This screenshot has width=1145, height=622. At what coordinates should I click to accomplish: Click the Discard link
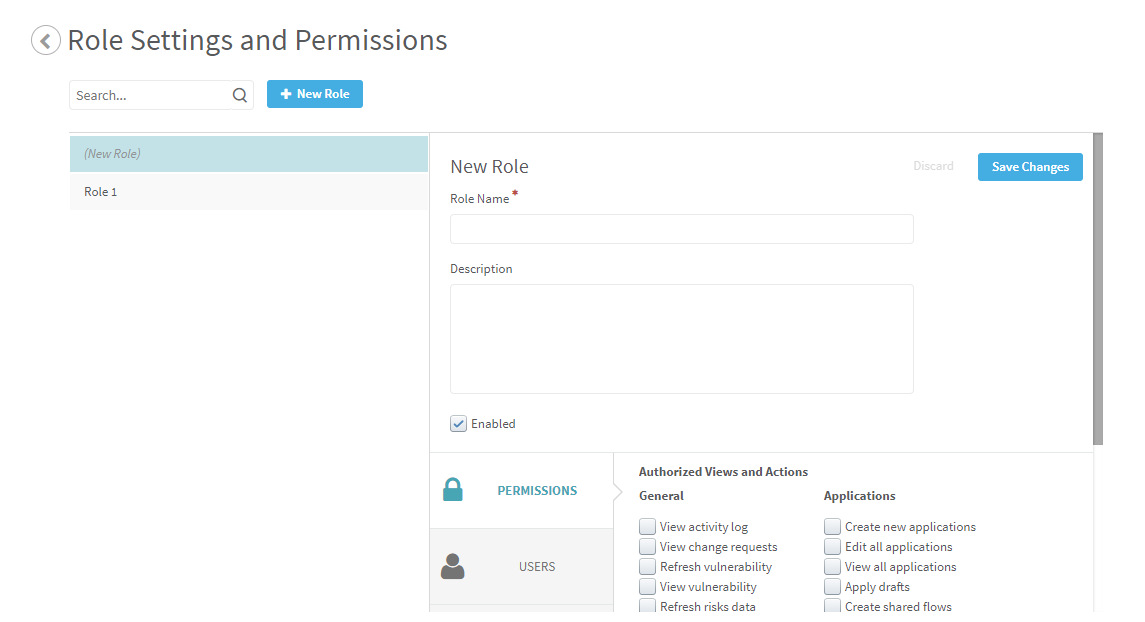coord(933,166)
